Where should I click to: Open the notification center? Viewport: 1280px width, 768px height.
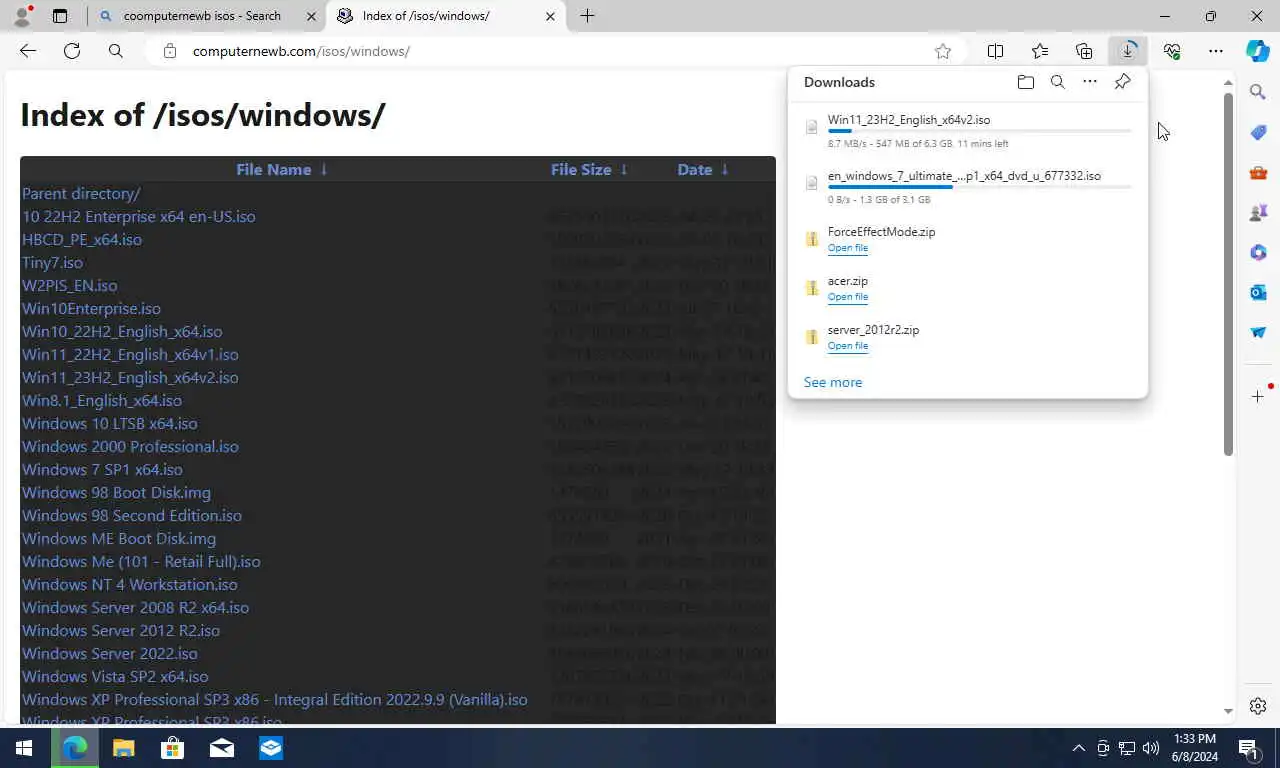pos(1248,748)
